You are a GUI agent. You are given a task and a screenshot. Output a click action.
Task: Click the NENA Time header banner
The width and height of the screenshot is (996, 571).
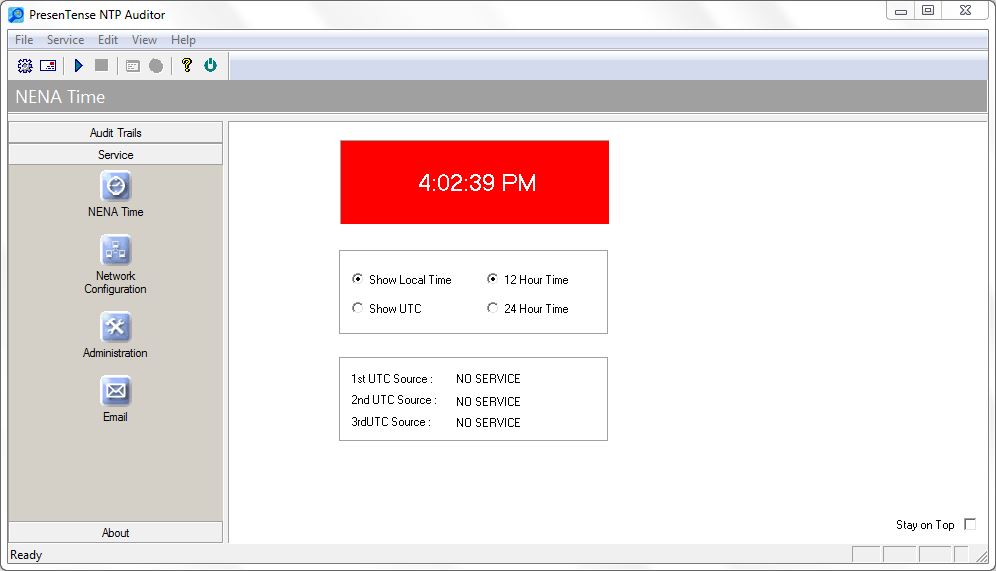[x=498, y=97]
